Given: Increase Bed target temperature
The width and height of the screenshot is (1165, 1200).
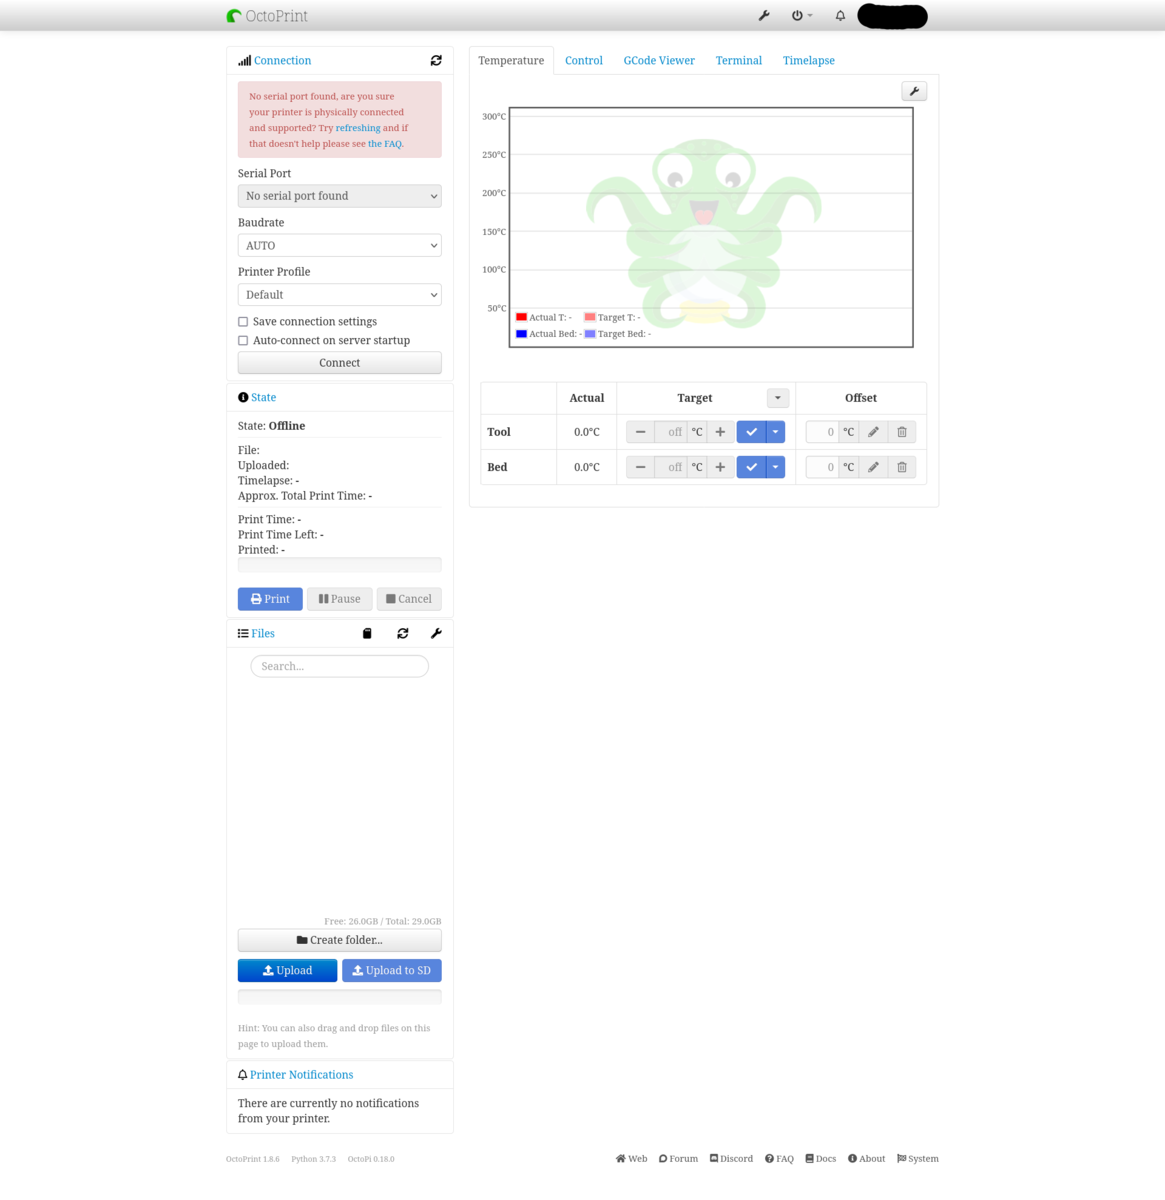Looking at the screenshot, I should (720, 467).
